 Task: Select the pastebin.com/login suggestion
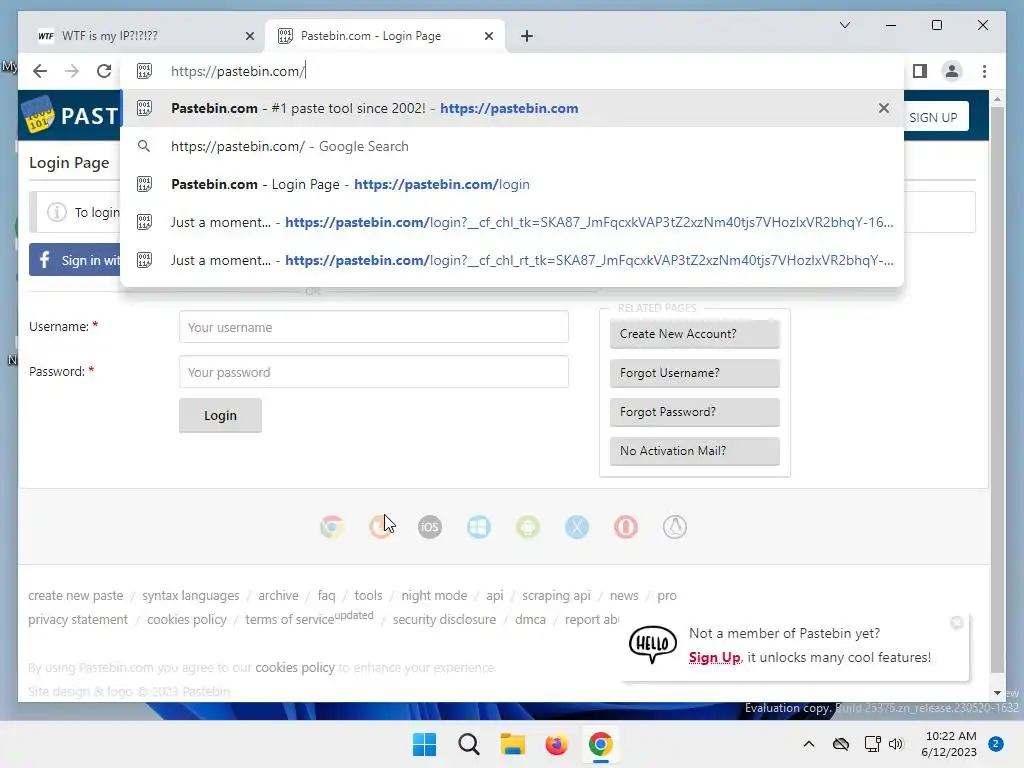pyautogui.click(x=512, y=184)
